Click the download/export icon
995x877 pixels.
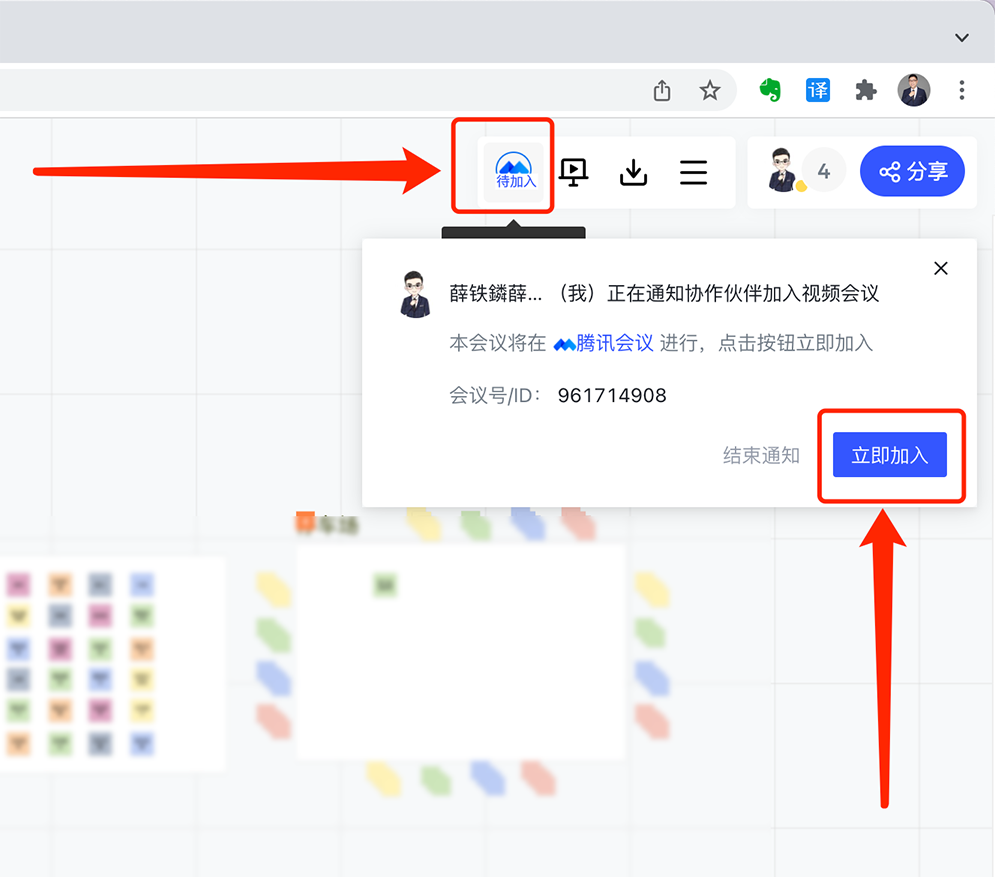click(x=633, y=173)
